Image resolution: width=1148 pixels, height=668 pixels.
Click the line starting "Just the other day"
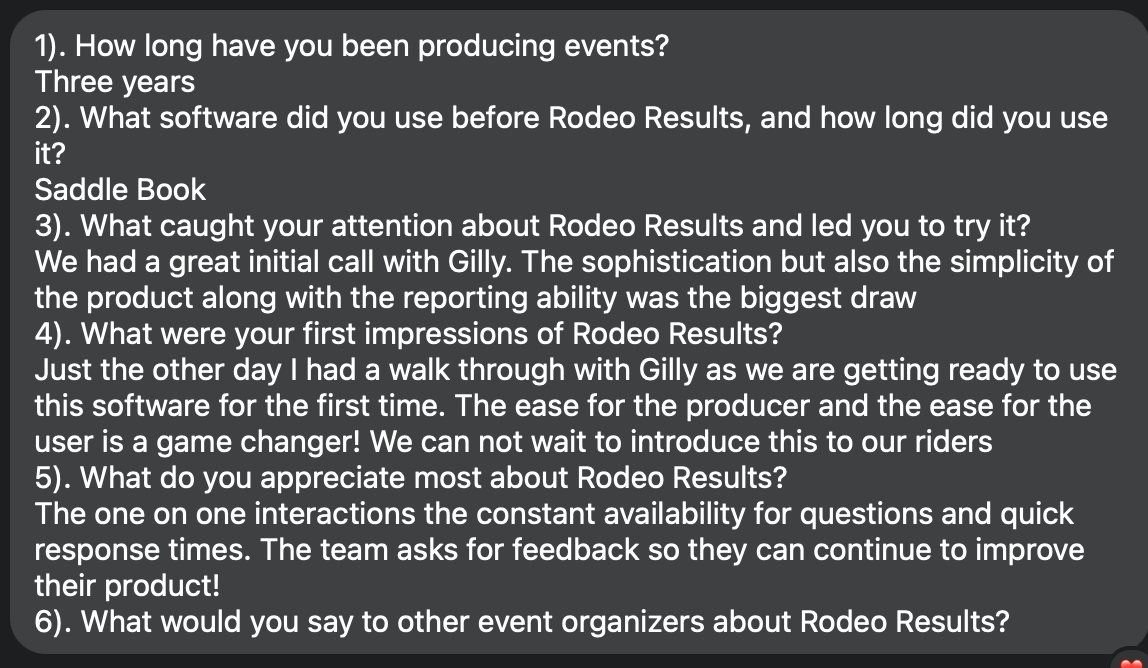pyautogui.click(x=575, y=369)
